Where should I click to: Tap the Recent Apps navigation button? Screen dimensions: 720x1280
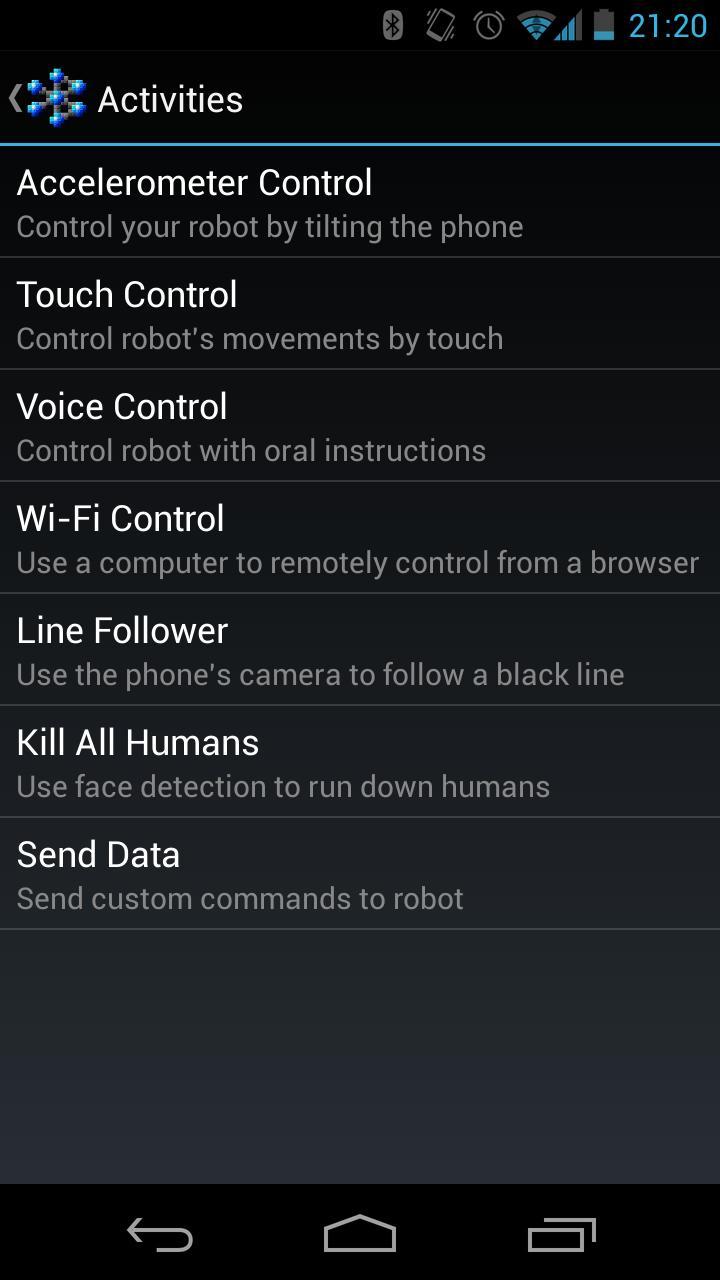tap(561, 1235)
